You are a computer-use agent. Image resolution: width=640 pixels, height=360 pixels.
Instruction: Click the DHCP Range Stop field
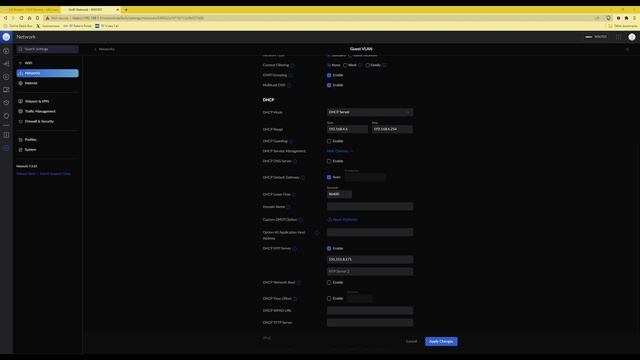[x=392, y=129]
